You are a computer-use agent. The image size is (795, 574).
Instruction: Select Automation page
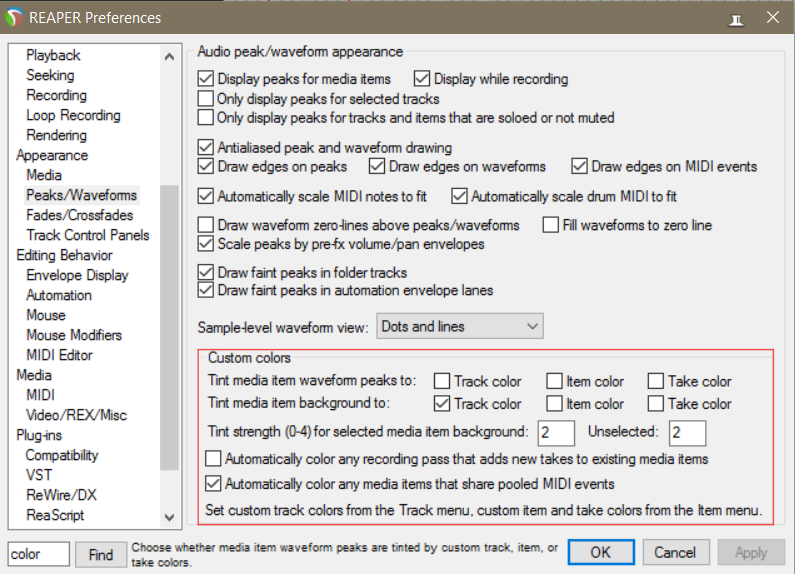coord(59,295)
